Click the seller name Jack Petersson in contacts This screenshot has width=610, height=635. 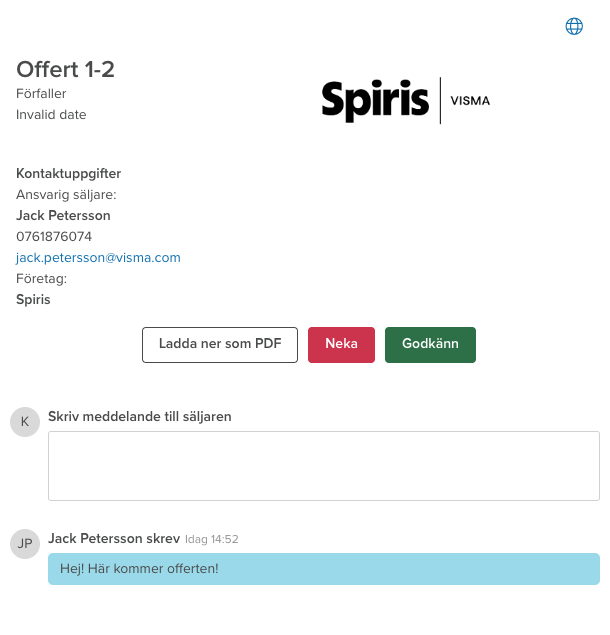coord(63,215)
